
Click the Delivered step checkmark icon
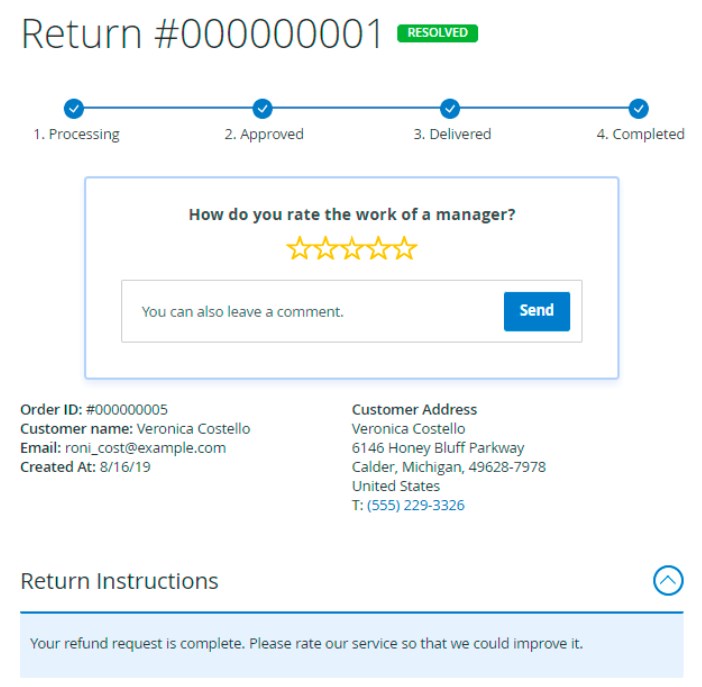pyautogui.click(x=450, y=108)
